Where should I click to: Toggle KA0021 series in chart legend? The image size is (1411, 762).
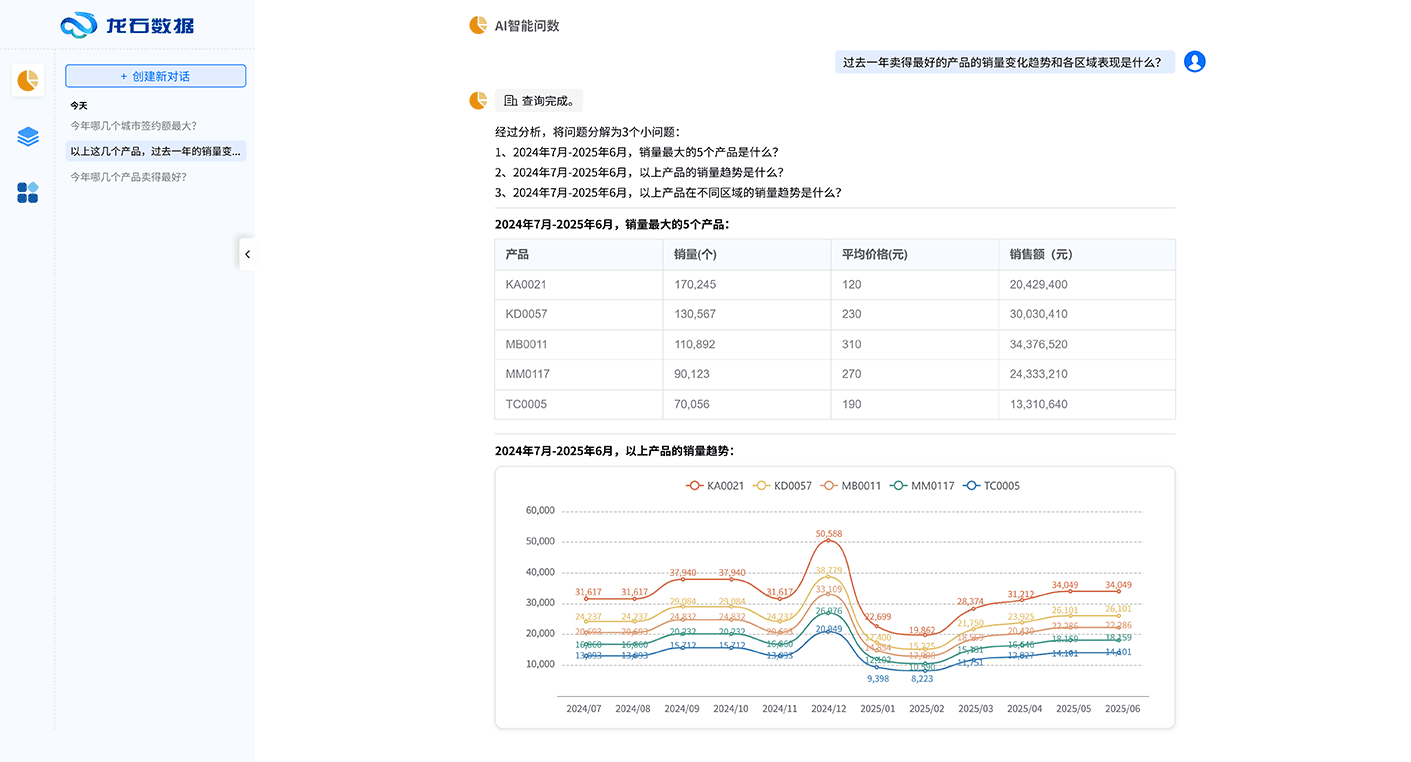click(715, 486)
